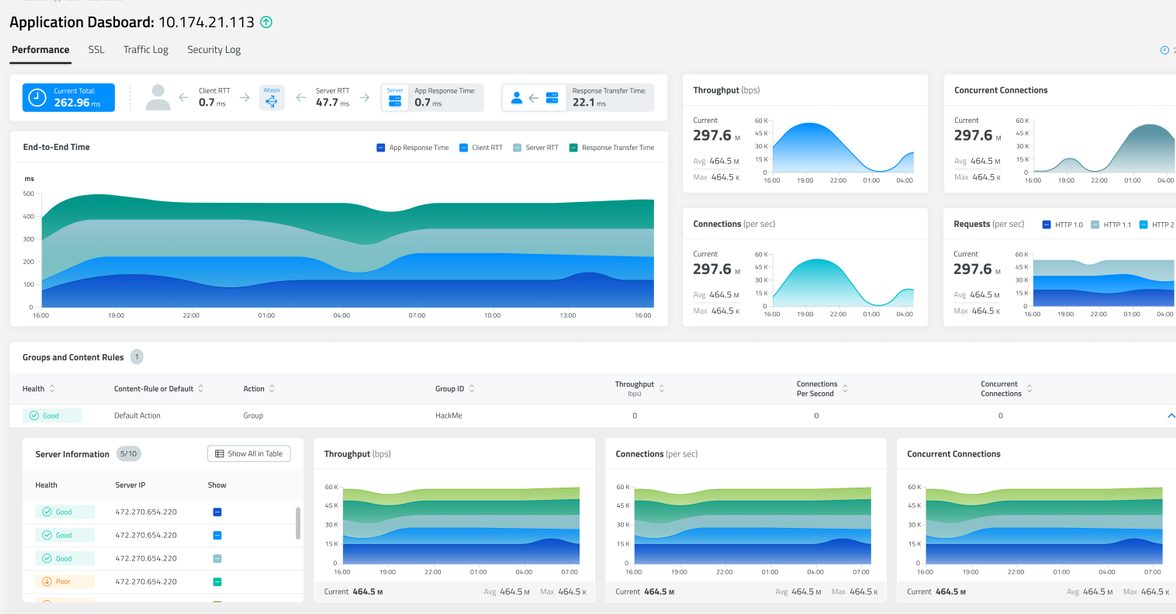Screen dimensions: 1176x614
Task: Sort by Throughput column in groups table
Action: pos(662,388)
